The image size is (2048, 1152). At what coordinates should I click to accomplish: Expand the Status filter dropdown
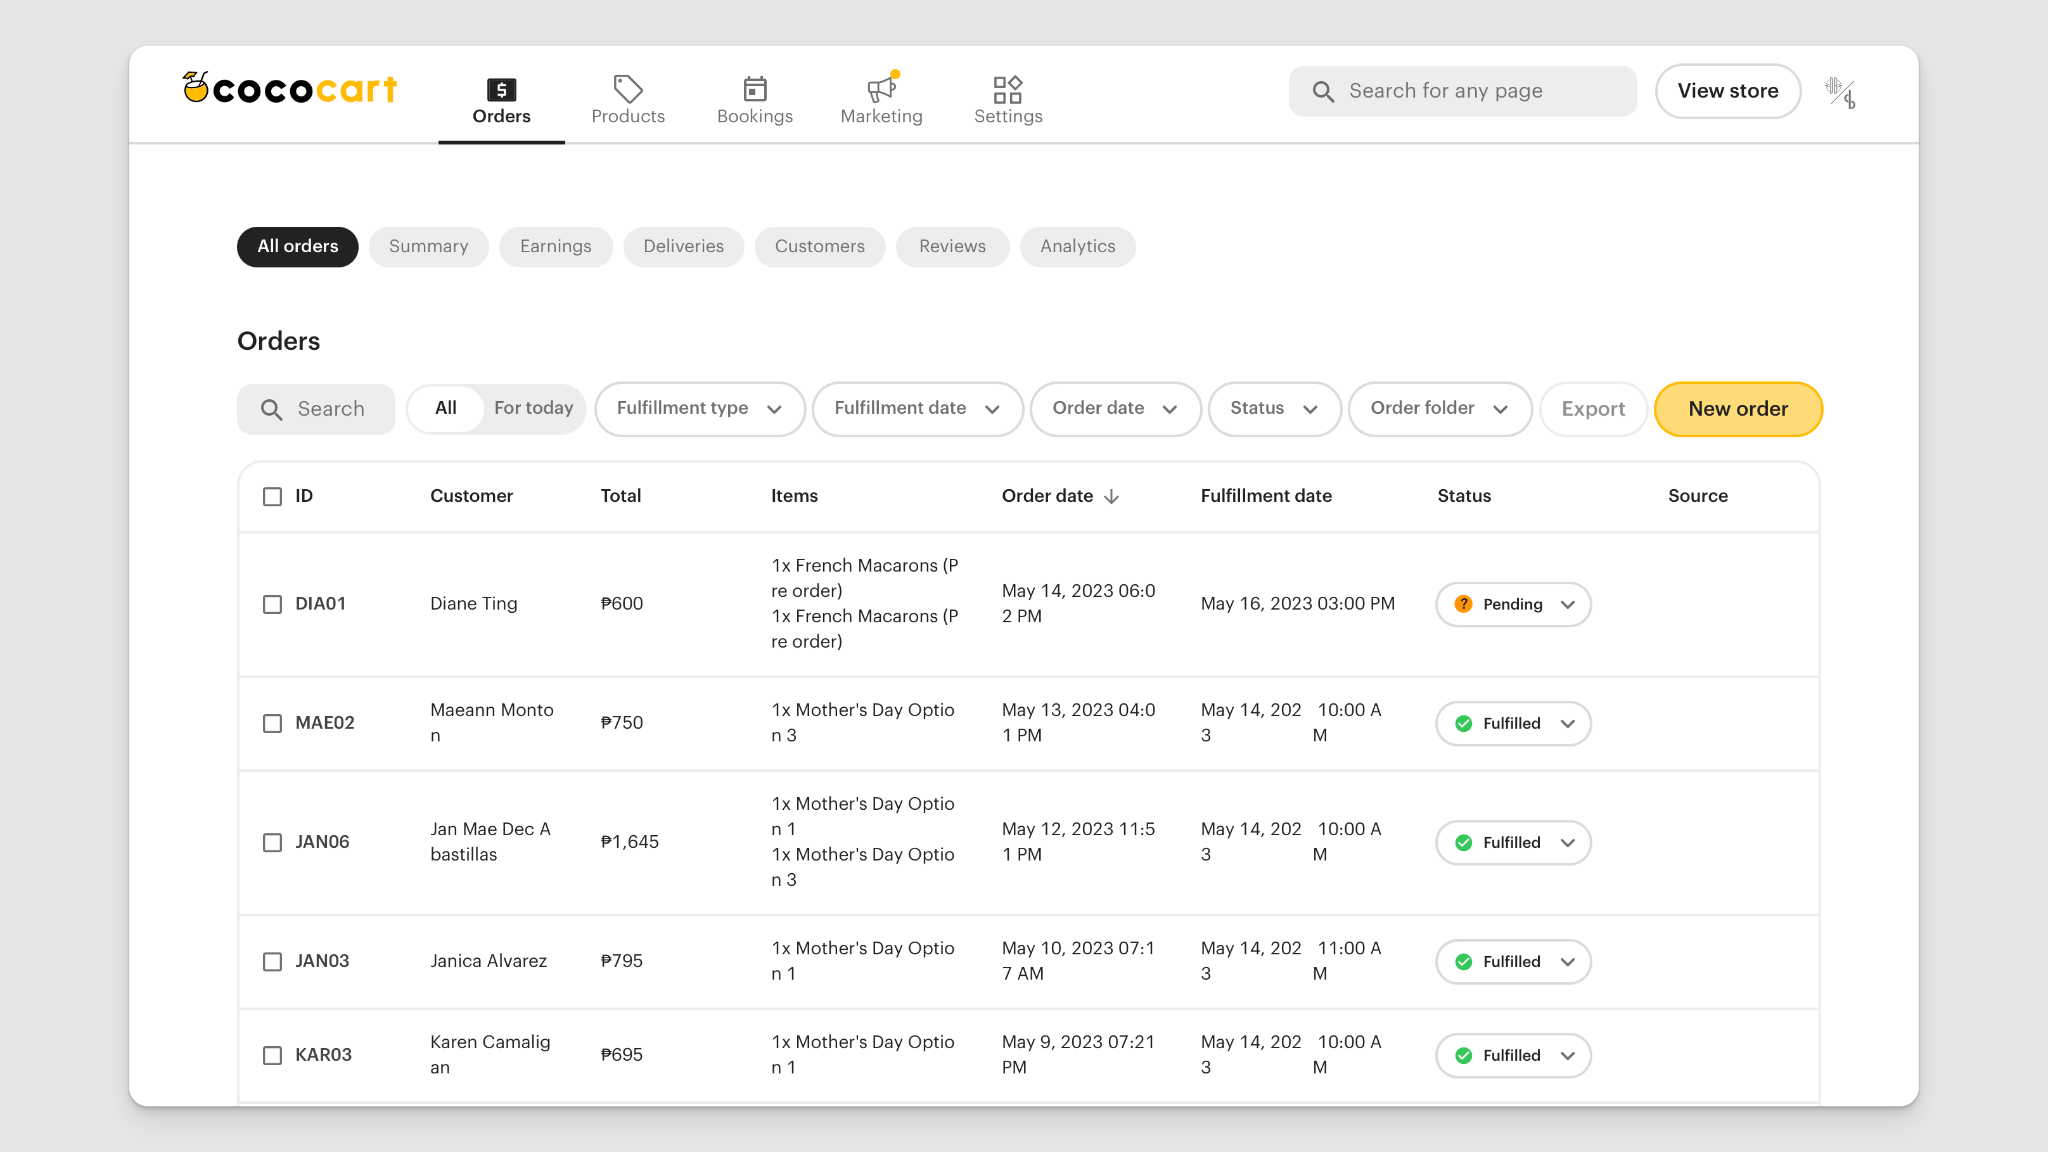click(x=1274, y=409)
